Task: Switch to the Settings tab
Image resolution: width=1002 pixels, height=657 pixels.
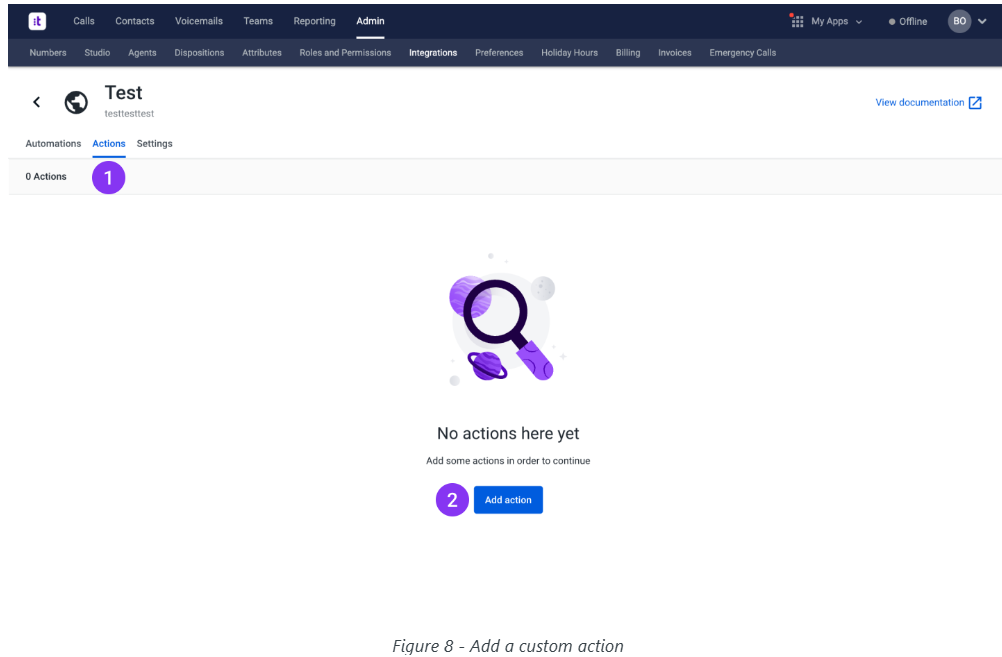Action: coord(154,143)
